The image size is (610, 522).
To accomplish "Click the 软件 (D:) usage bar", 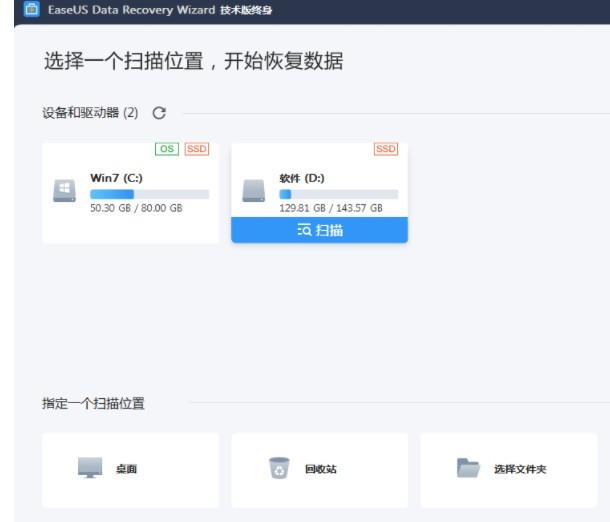I will [338, 194].
